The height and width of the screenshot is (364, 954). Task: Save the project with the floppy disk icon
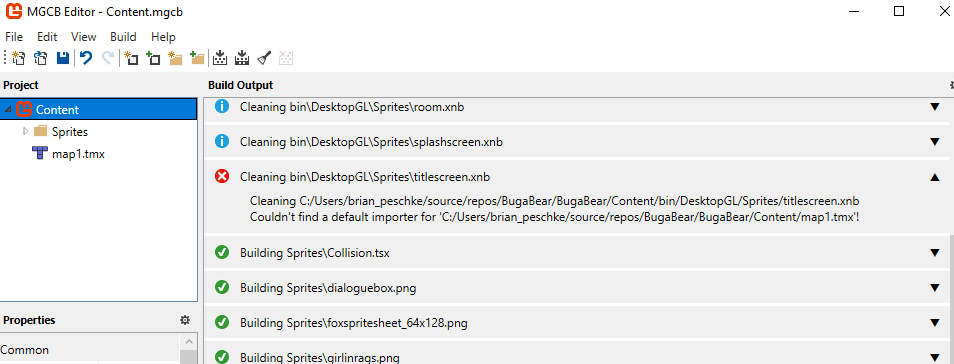(63, 58)
